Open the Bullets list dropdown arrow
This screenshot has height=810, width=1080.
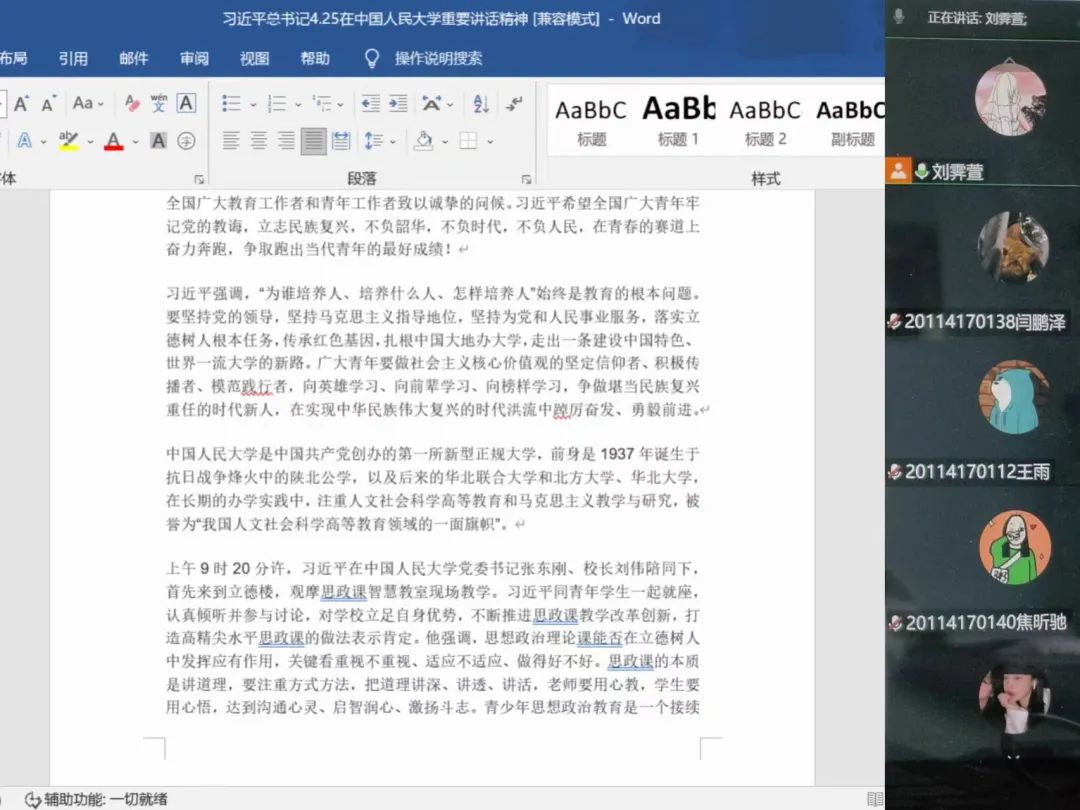click(x=253, y=104)
